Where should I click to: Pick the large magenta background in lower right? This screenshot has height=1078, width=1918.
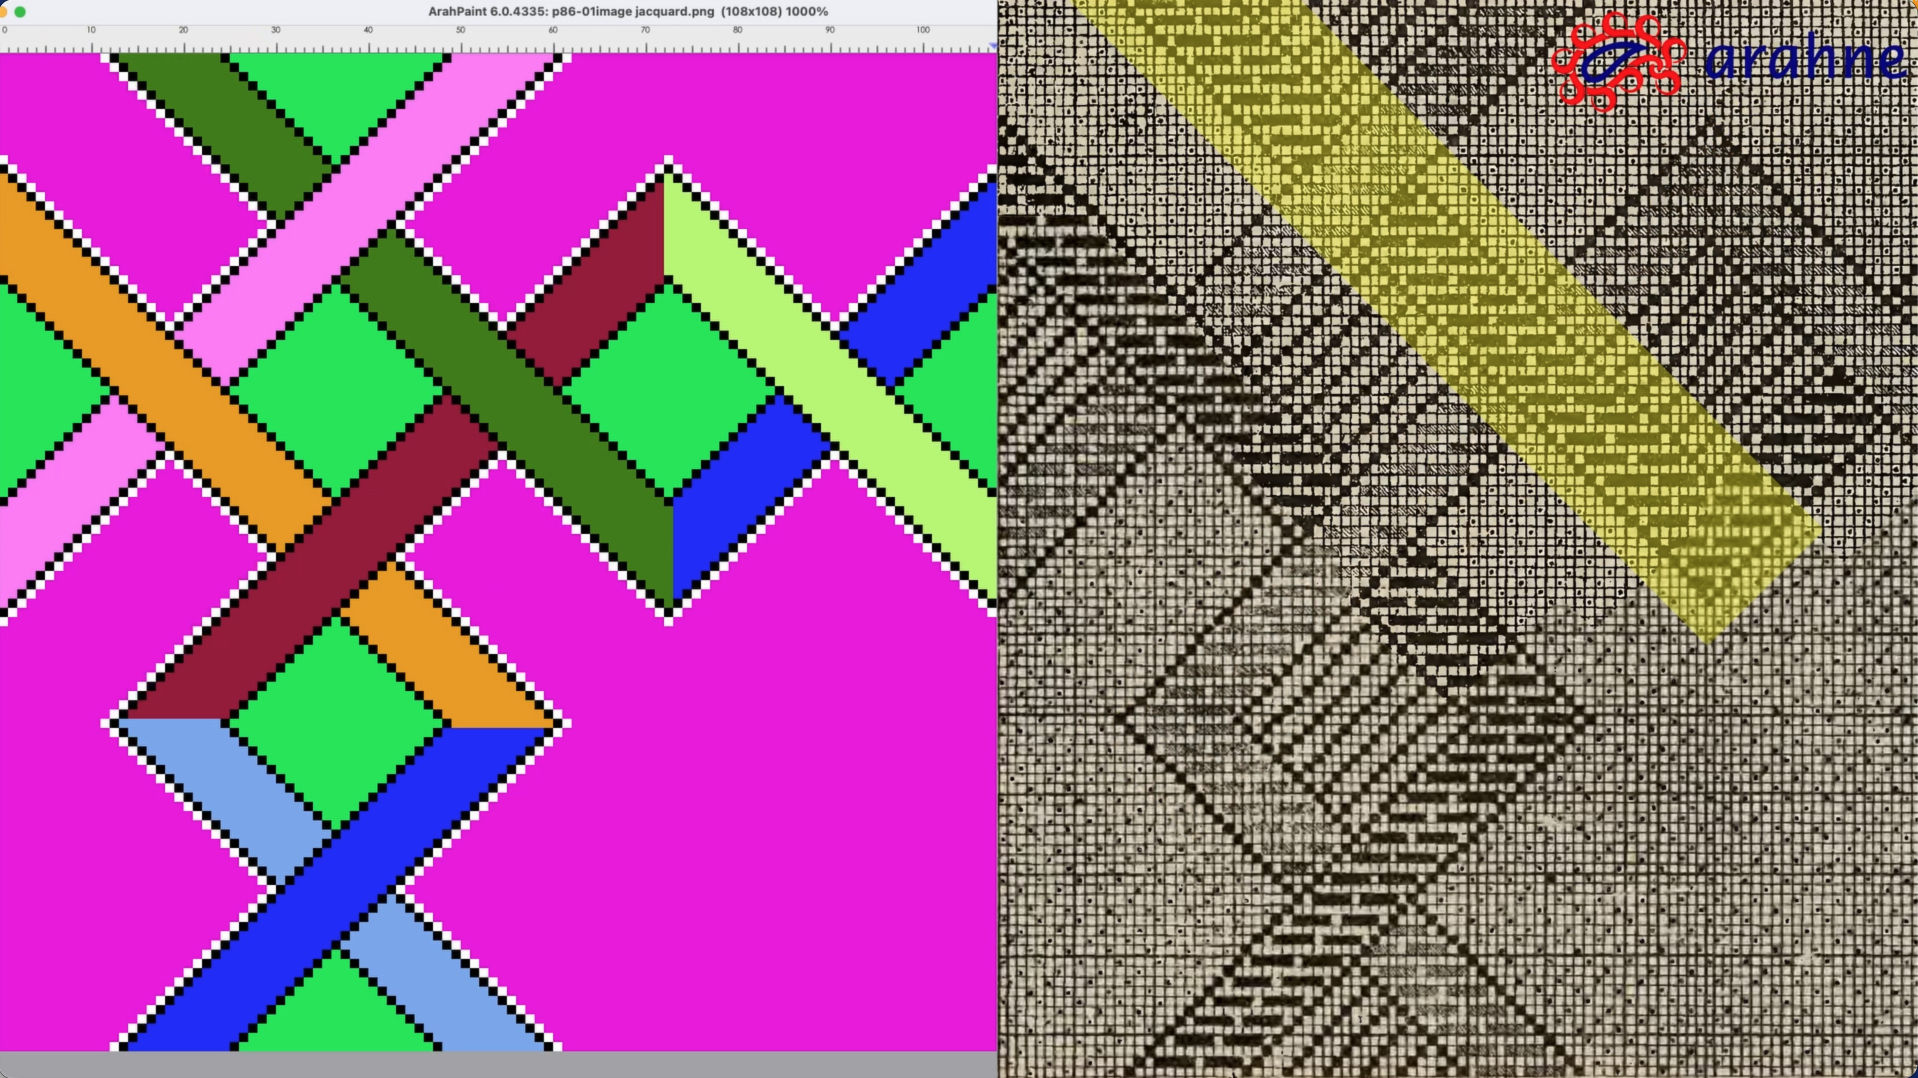780,820
